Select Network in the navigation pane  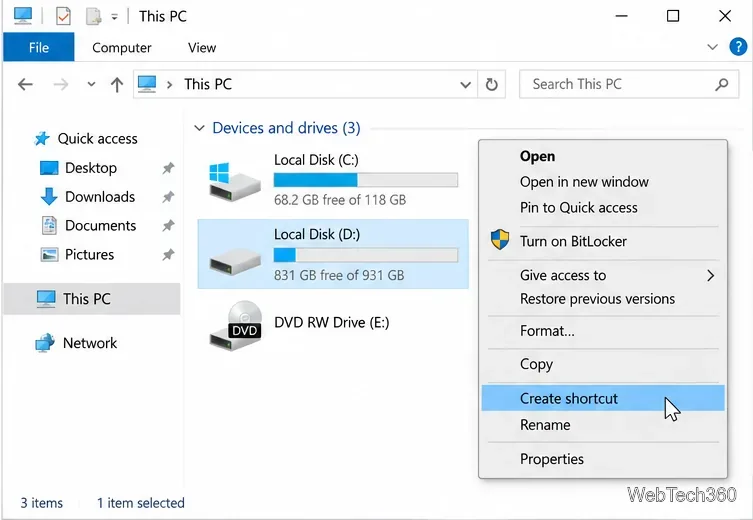click(x=90, y=343)
